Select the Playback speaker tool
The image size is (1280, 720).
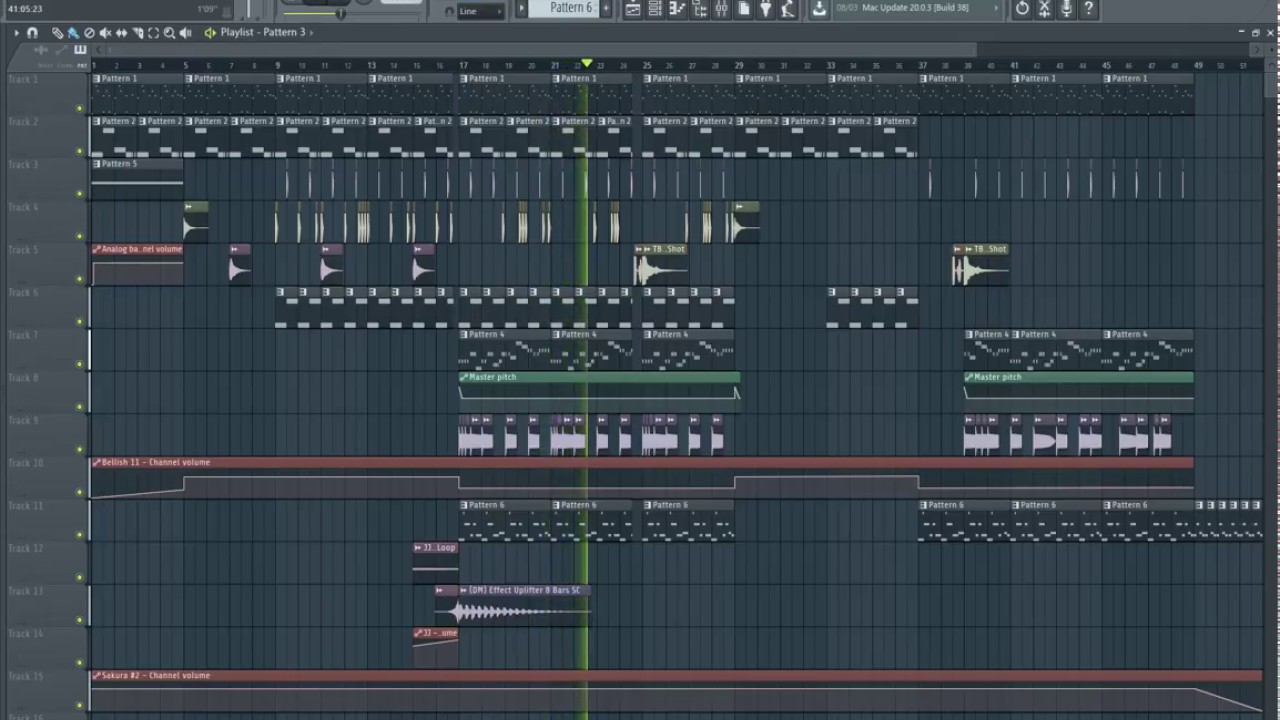[185, 33]
